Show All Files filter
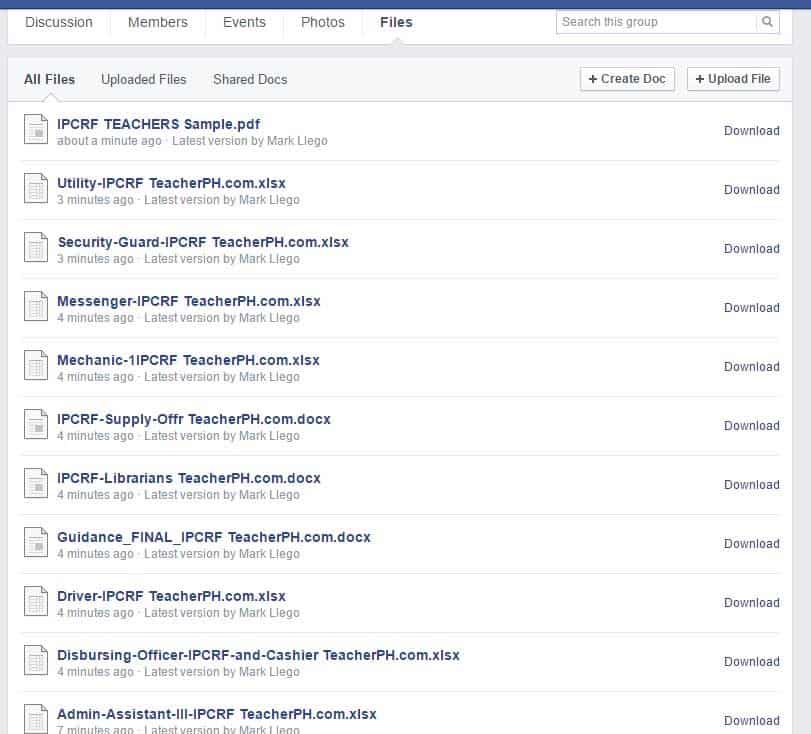 49,79
